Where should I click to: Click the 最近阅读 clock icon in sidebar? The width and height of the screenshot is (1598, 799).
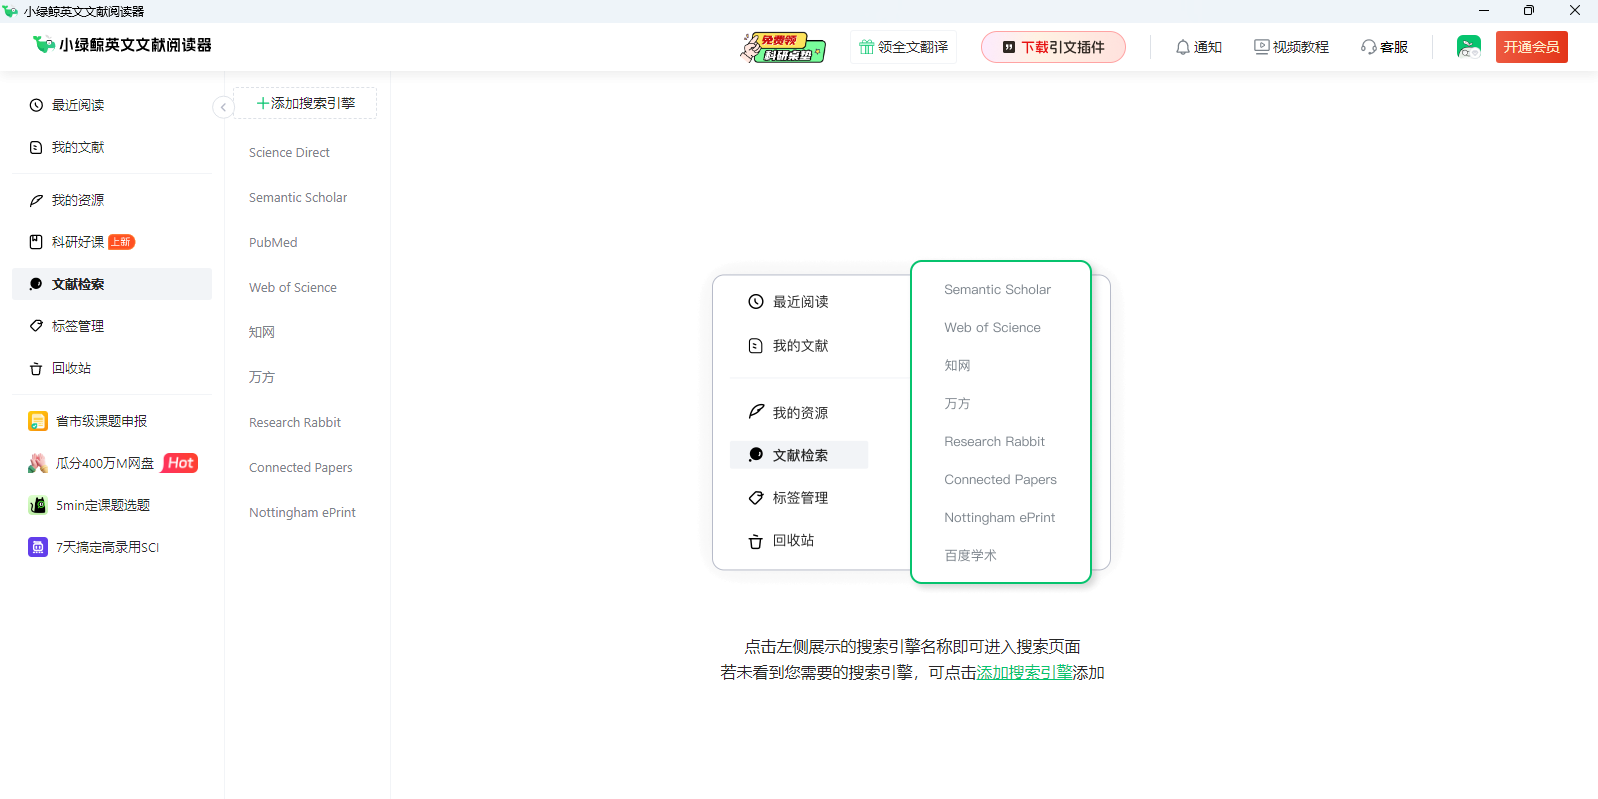coord(36,105)
